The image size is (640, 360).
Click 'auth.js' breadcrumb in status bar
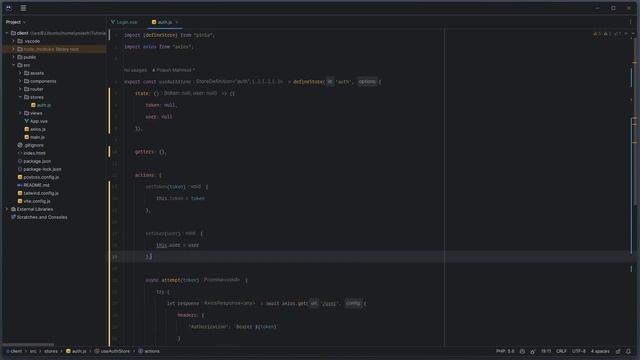pos(76,351)
